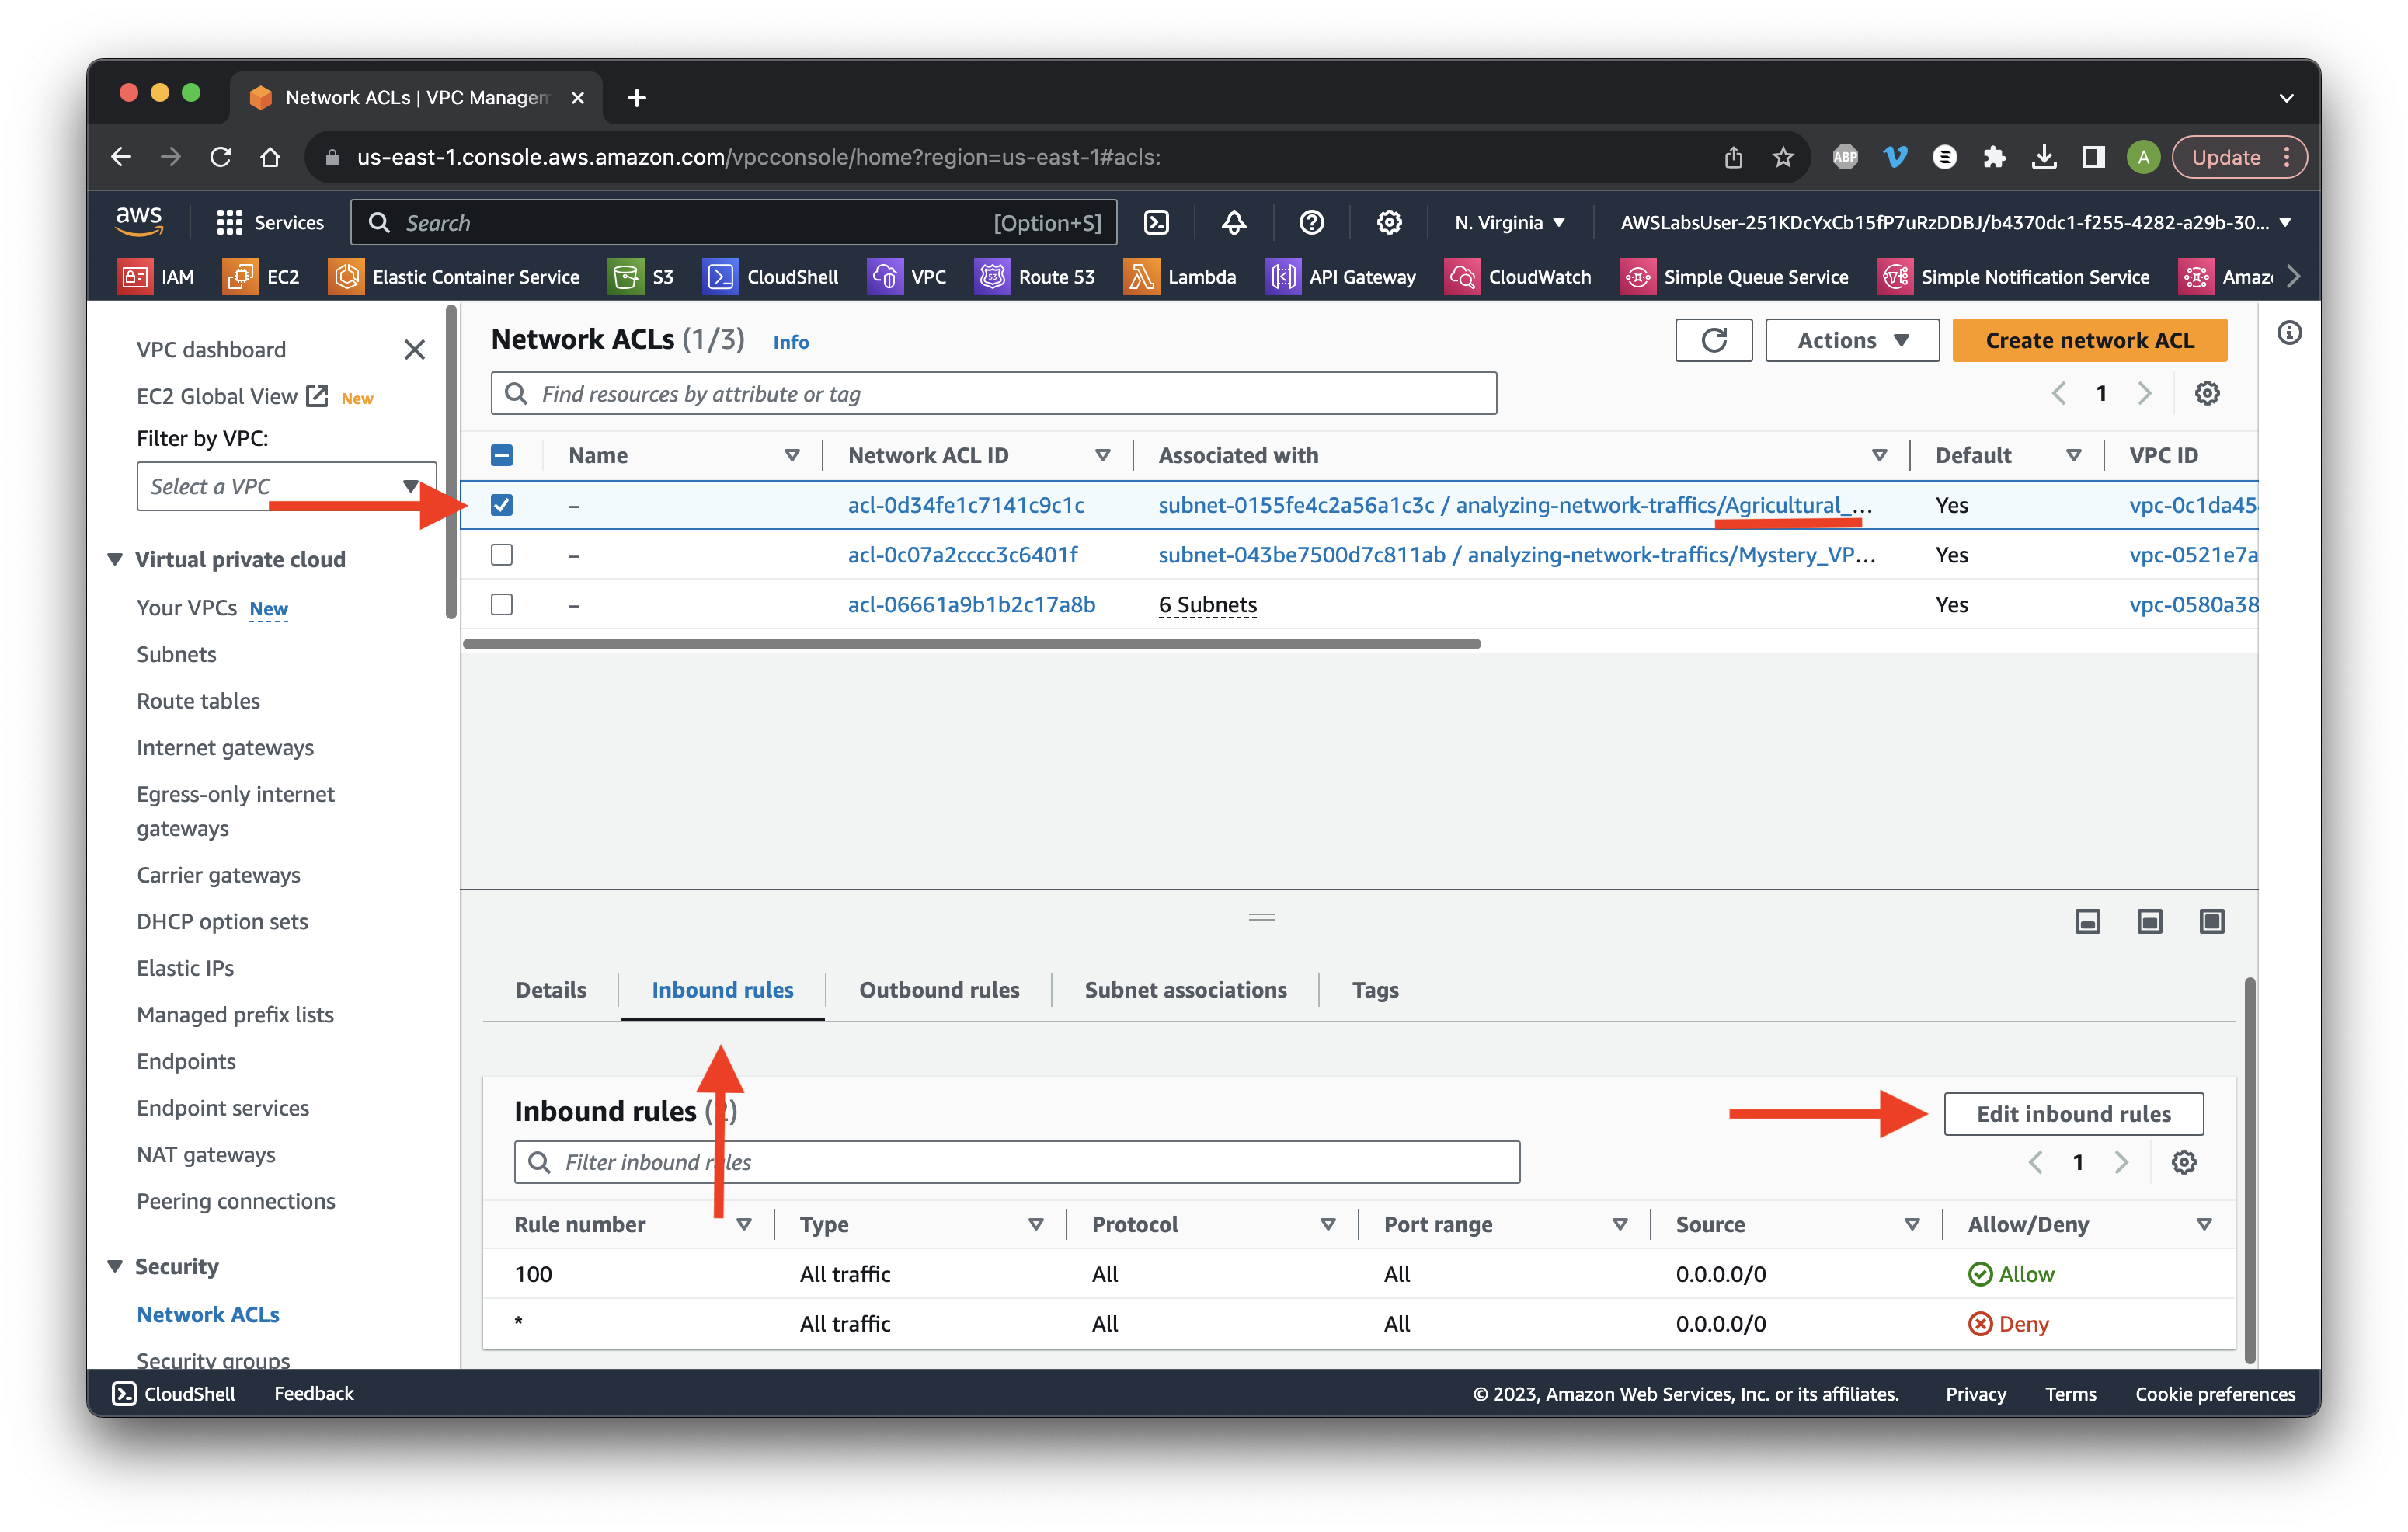2408x1532 pixels.
Task: Open the Lambda favorites shortcut
Action: coord(1180,277)
